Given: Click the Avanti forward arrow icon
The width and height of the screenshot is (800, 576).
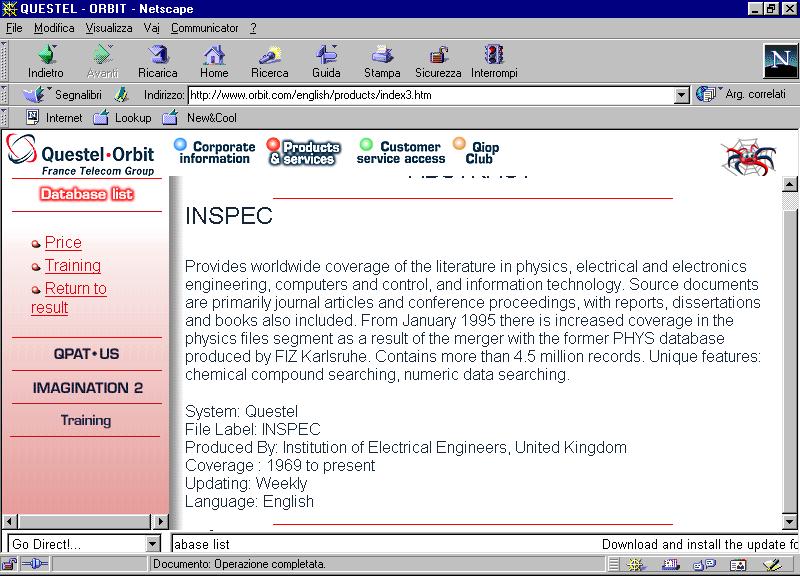Looking at the screenshot, I should tap(102, 54).
